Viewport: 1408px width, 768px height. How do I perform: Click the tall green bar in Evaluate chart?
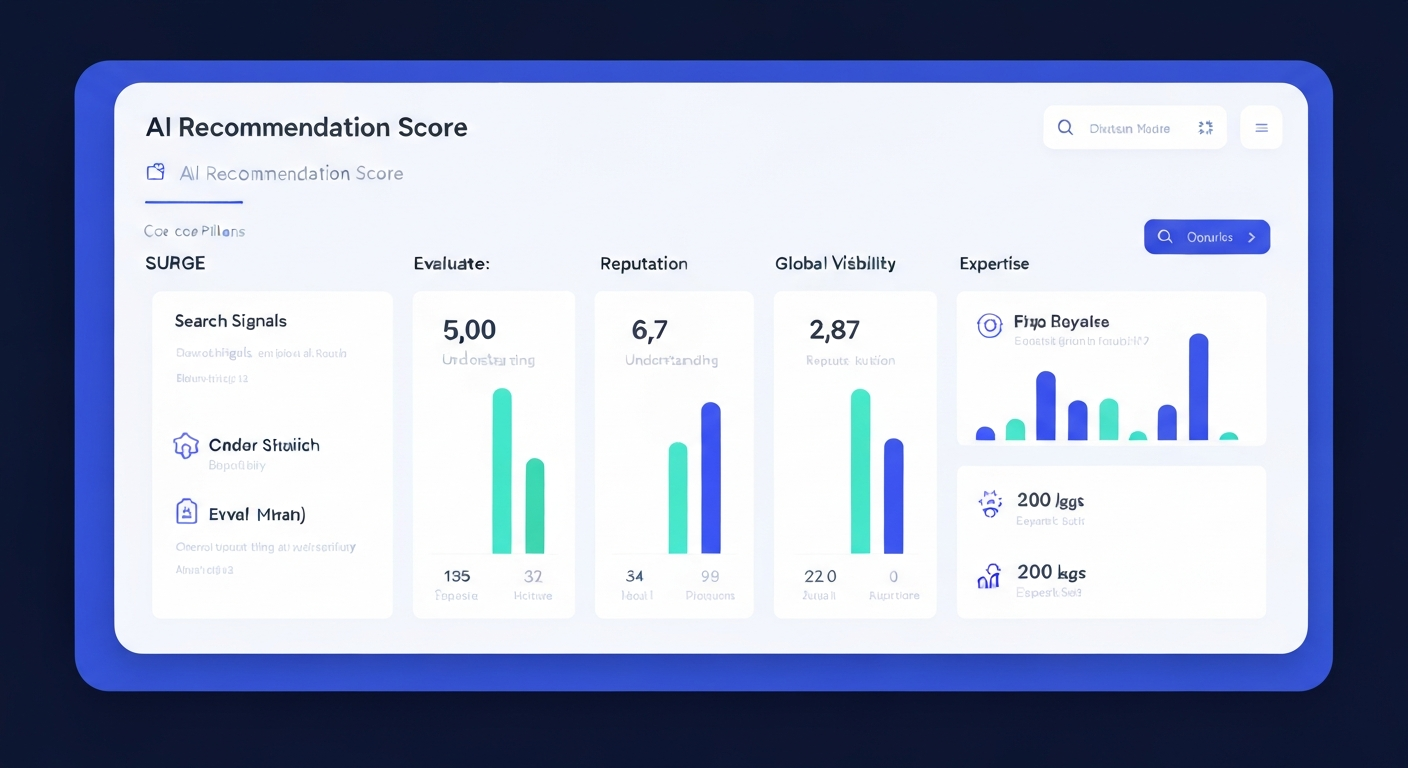click(x=502, y=471)
